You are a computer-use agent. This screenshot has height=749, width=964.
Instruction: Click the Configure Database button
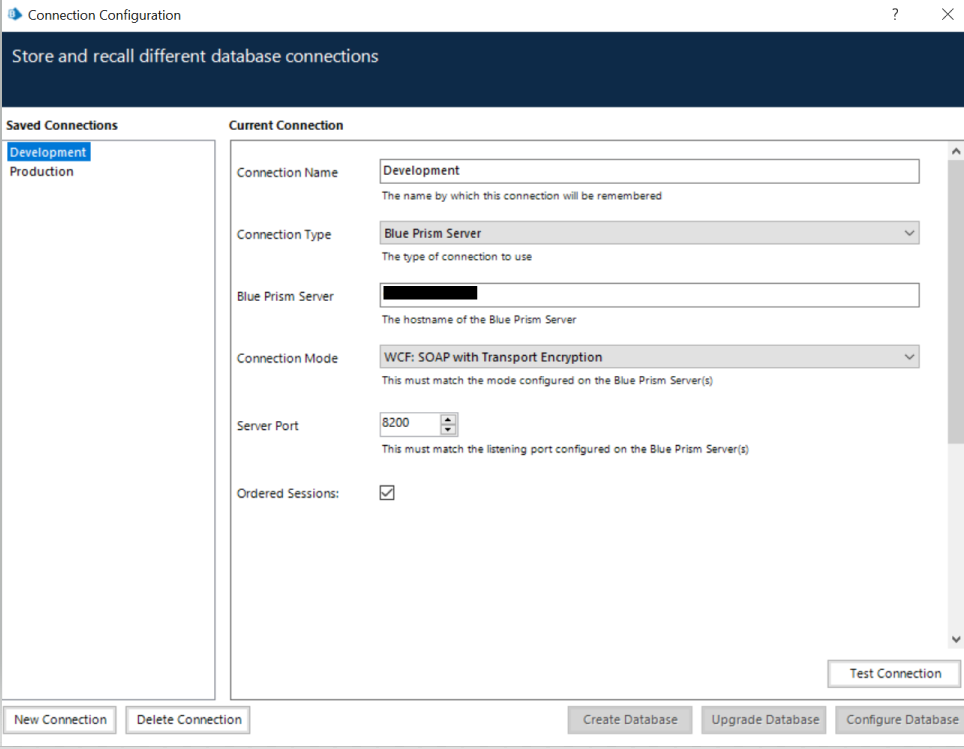pyautogui.click(x=901, y=720)
